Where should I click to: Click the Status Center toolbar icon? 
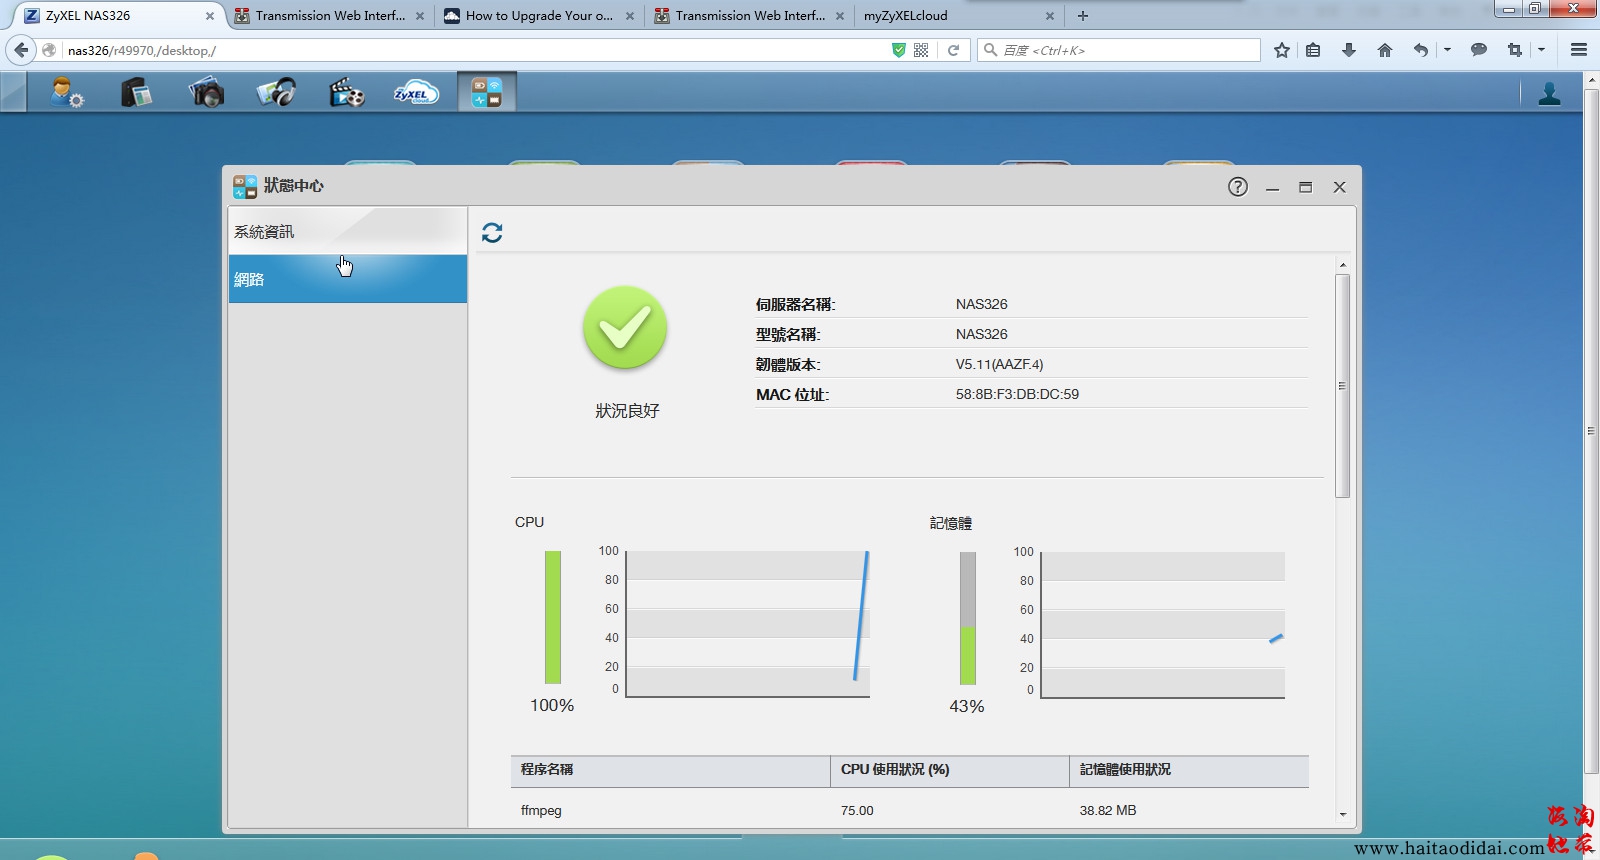487,93
